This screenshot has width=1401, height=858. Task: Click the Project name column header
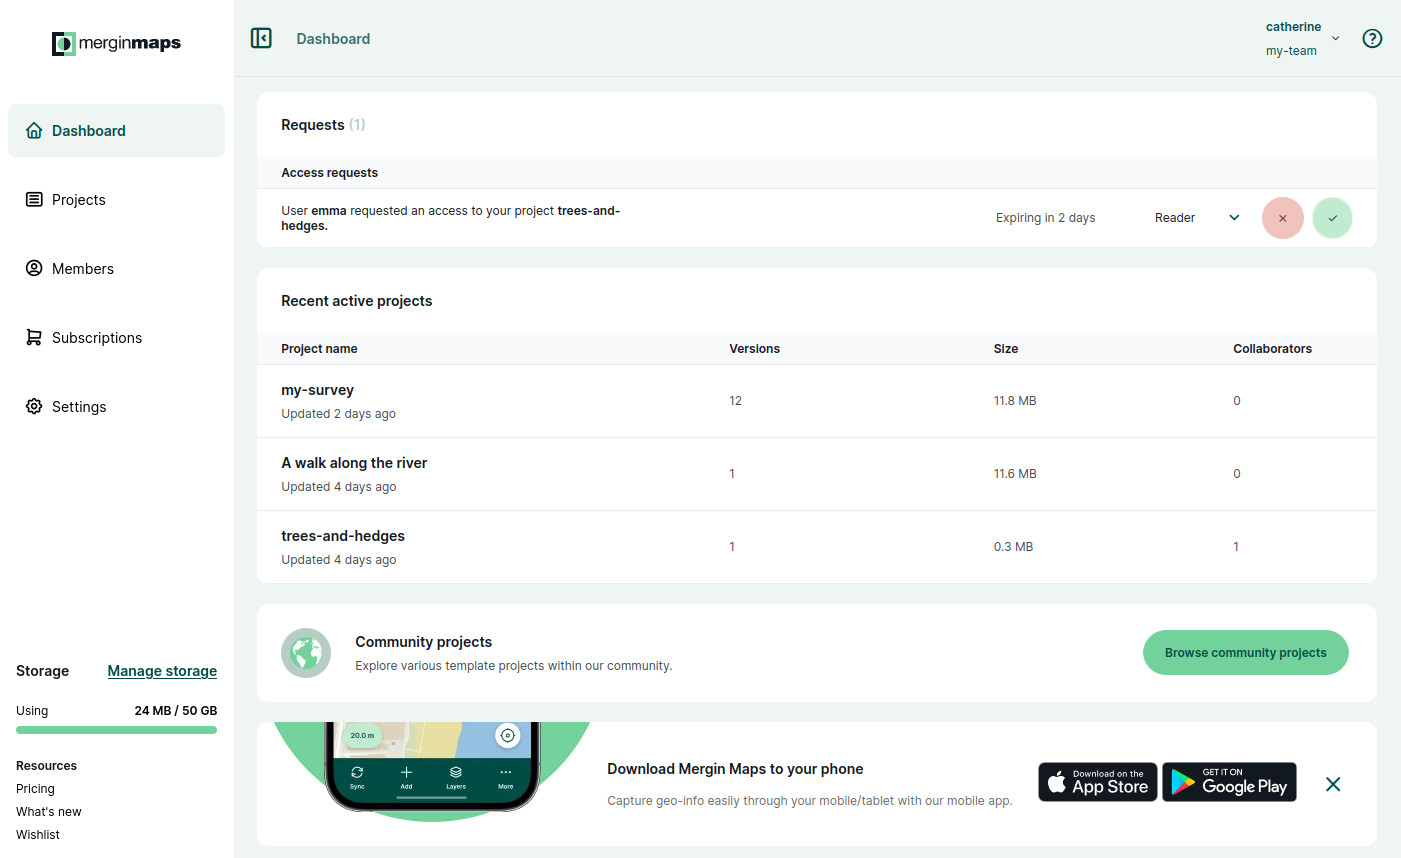pyautogui.click(x=319, y=349)
